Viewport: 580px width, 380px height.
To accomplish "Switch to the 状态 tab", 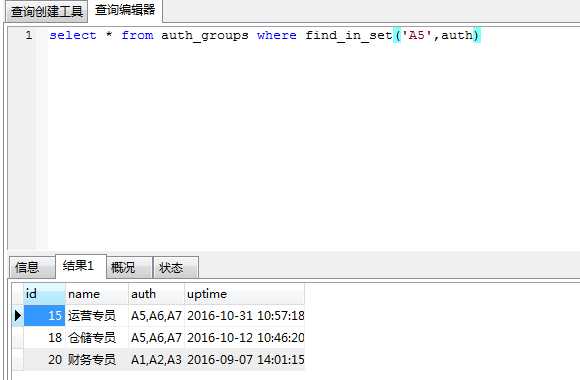I will click(176, 267).
